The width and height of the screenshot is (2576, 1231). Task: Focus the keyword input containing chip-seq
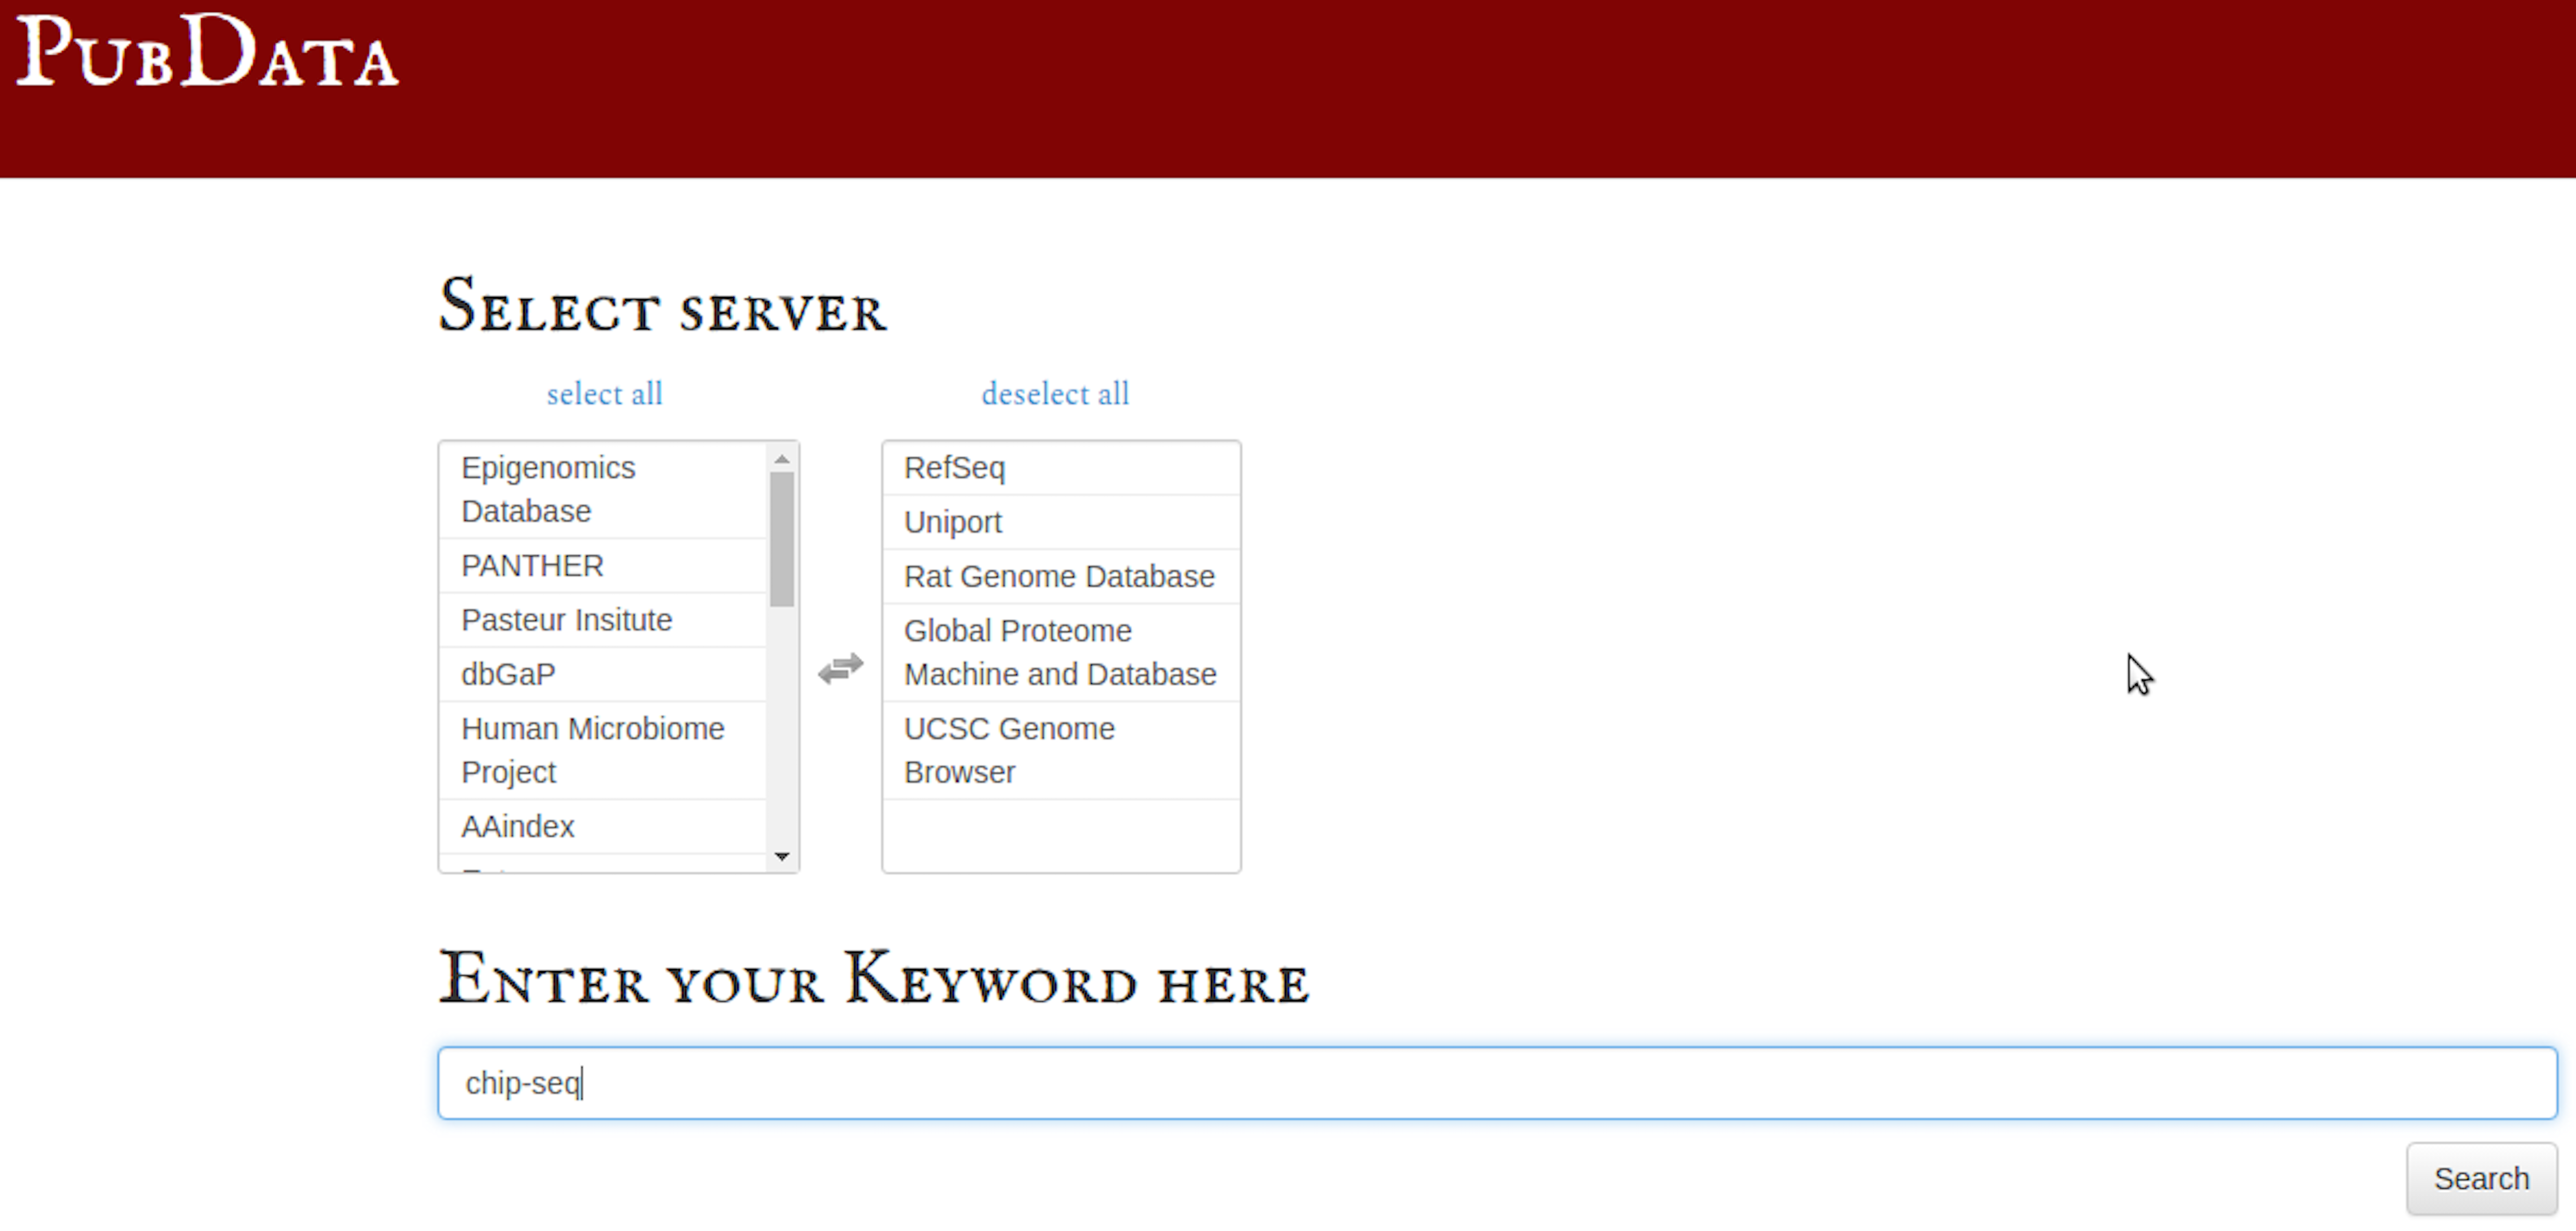pos(1497,1083)
